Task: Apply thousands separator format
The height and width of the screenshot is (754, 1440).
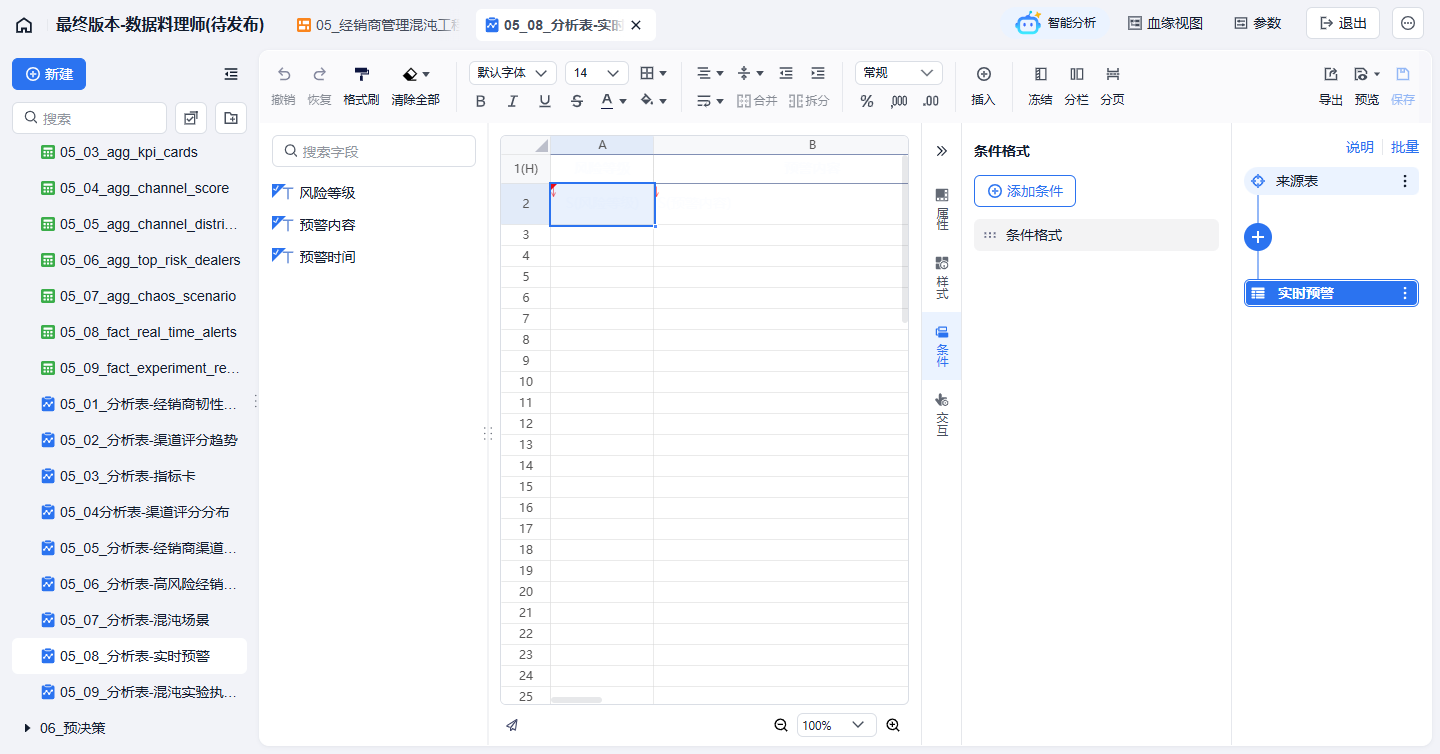Action: pyautogui.click(x=899, y=101)
